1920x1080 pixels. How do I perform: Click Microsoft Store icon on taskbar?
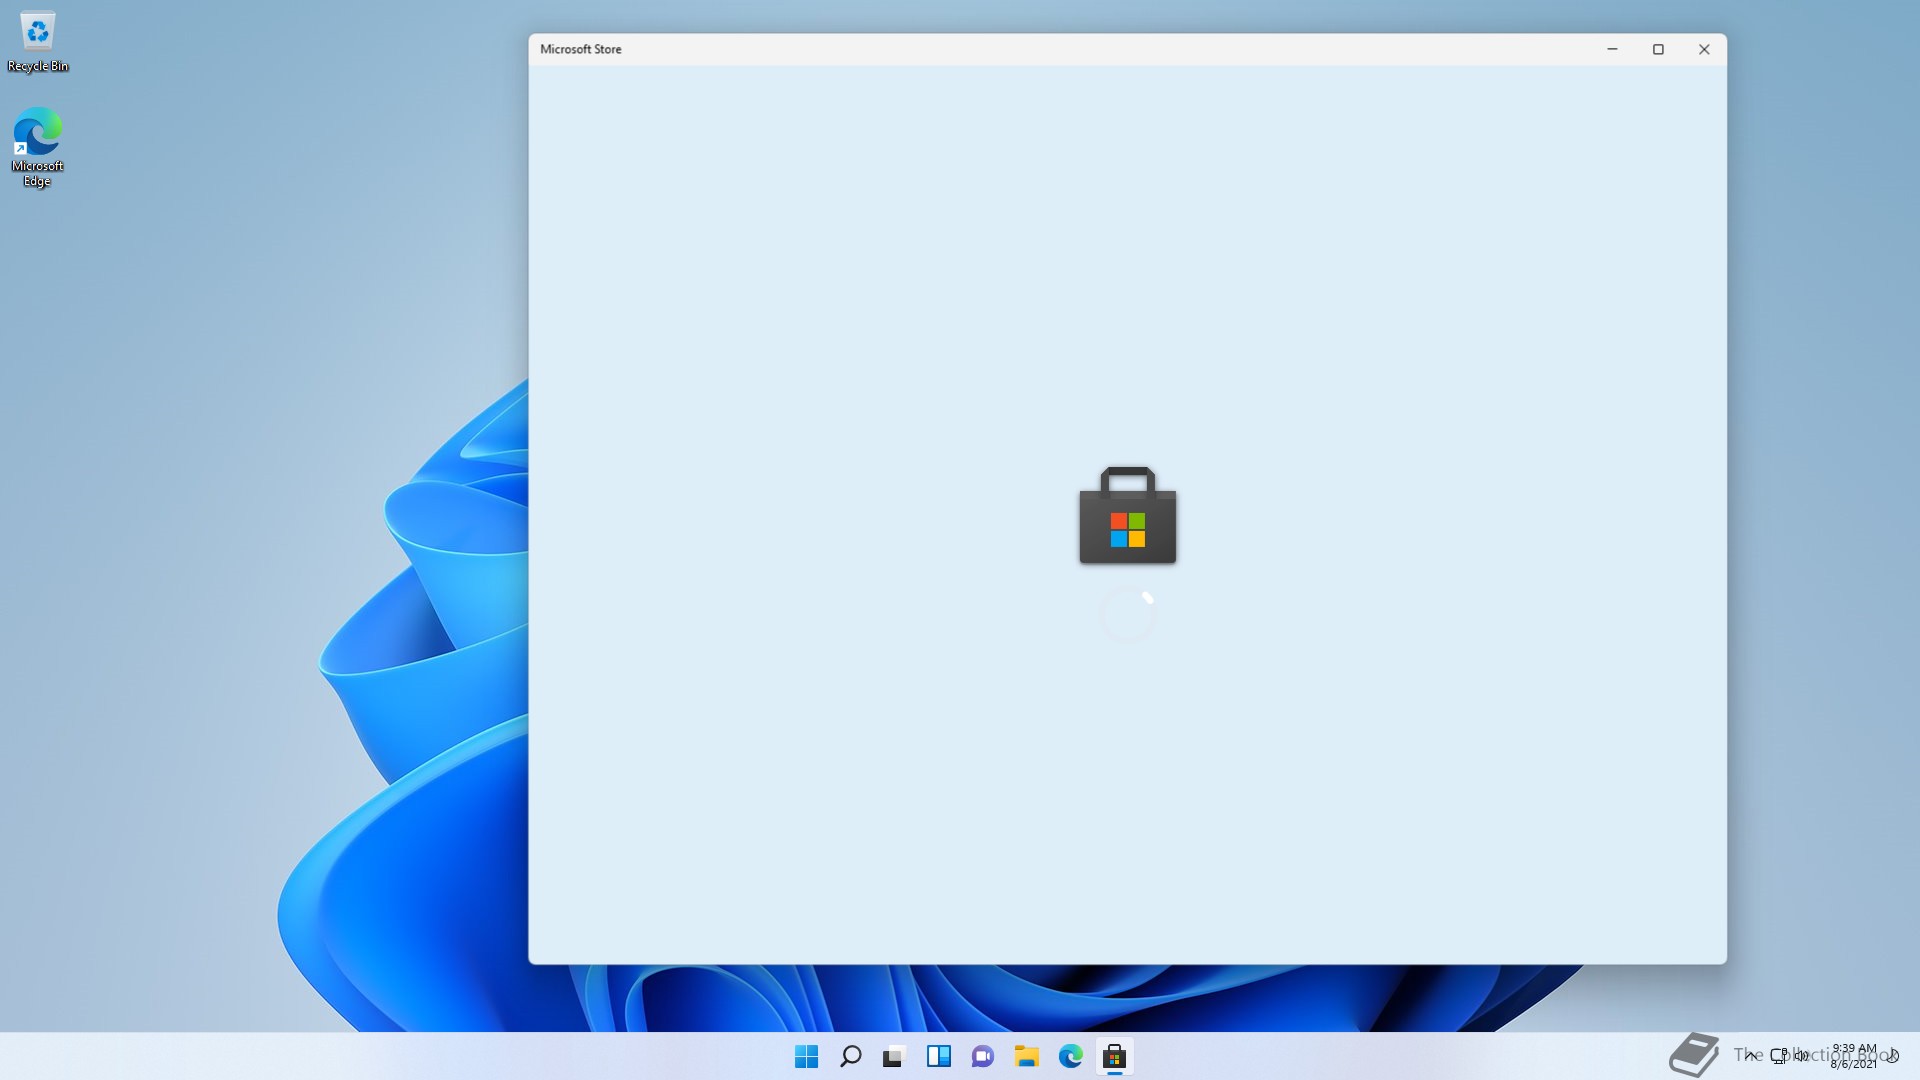1114,1056
